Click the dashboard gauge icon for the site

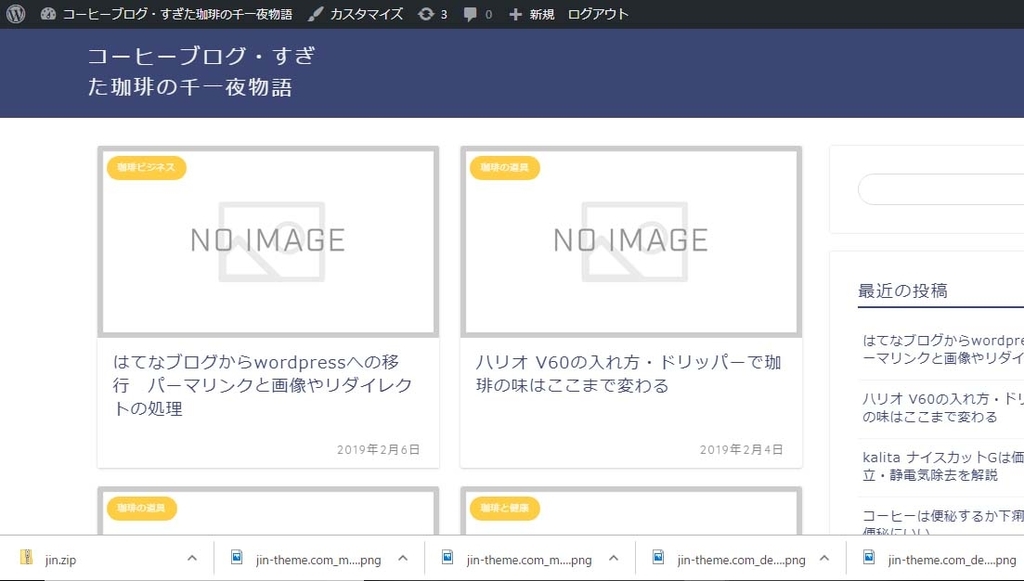pos(48,14)
